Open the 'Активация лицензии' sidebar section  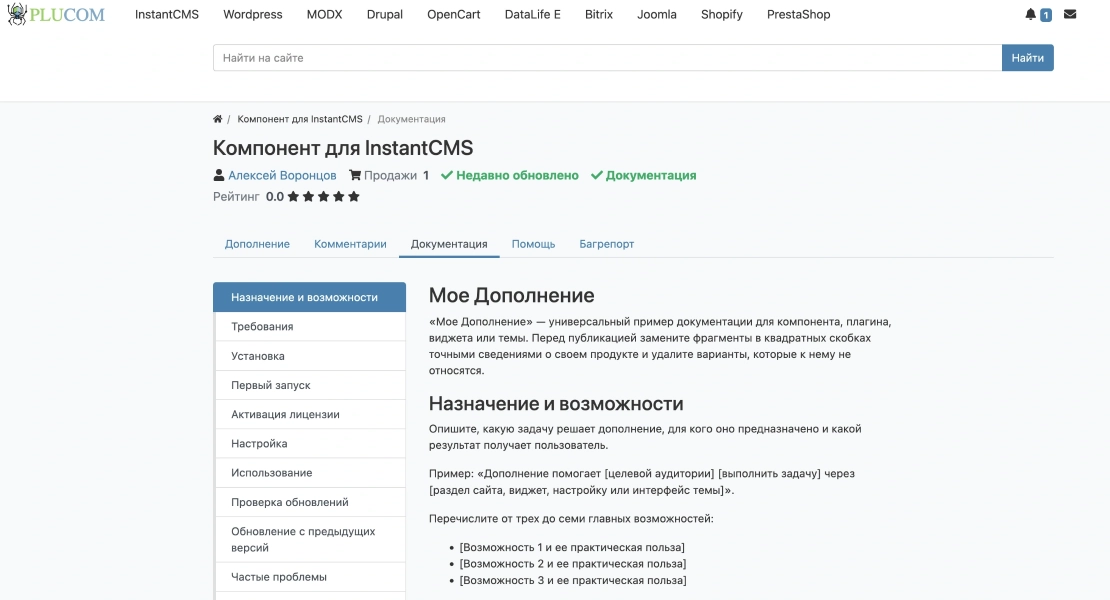pos(309,414)
